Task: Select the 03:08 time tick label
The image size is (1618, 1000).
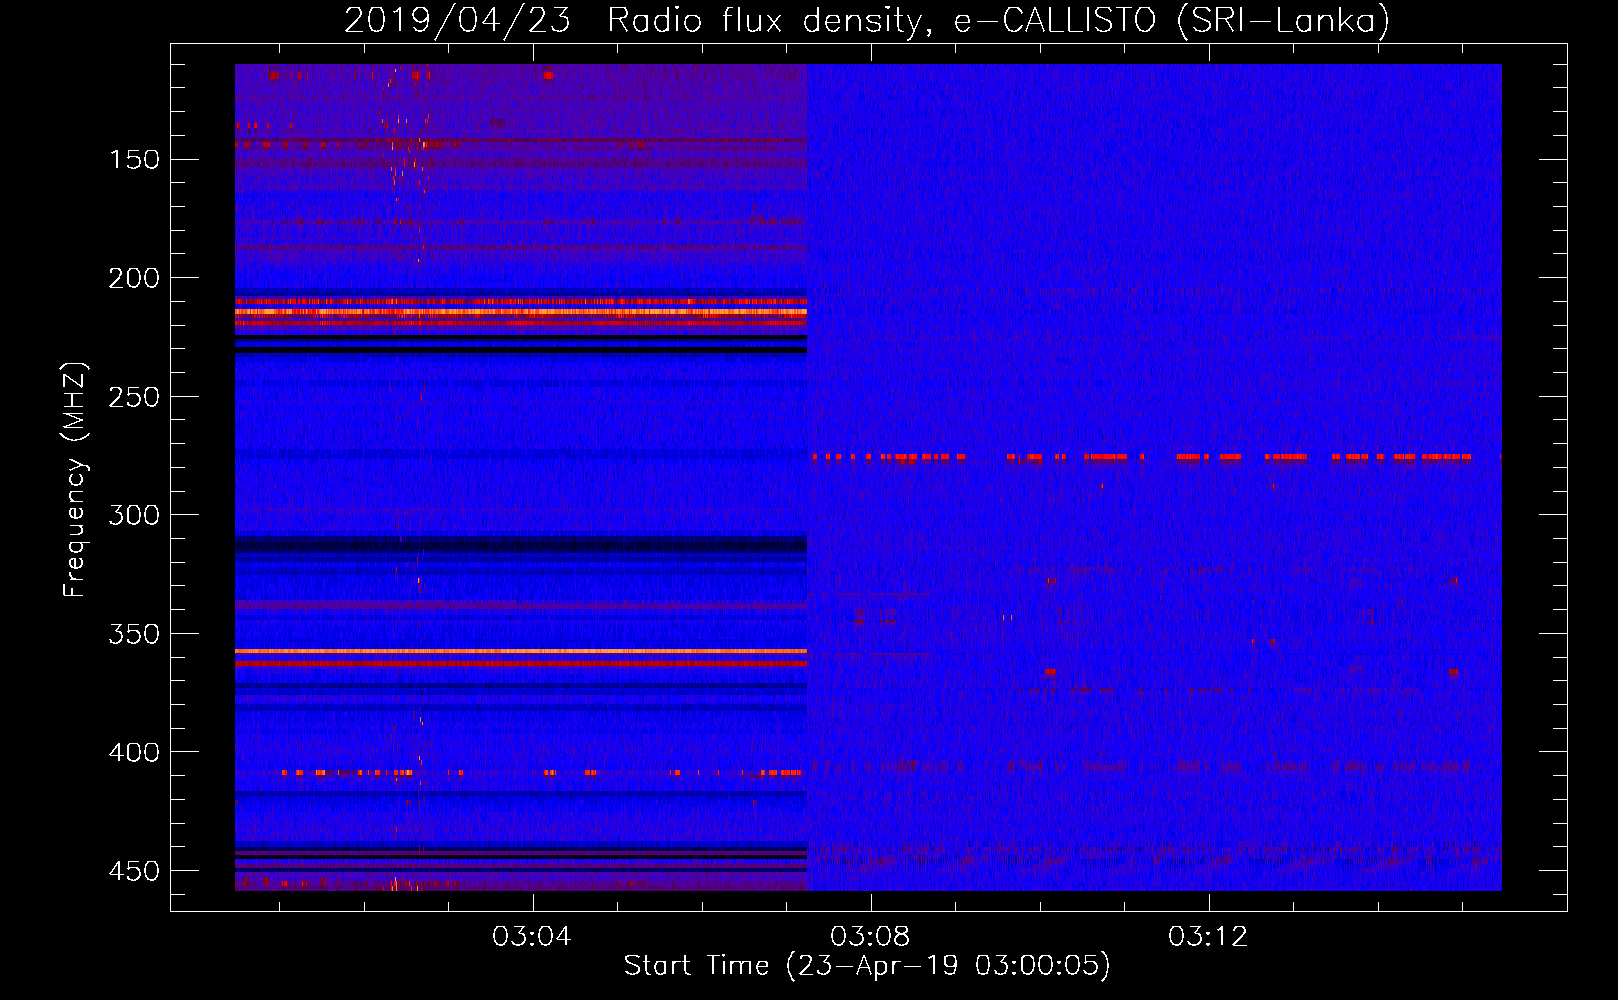Action: [x=871, y=937]
